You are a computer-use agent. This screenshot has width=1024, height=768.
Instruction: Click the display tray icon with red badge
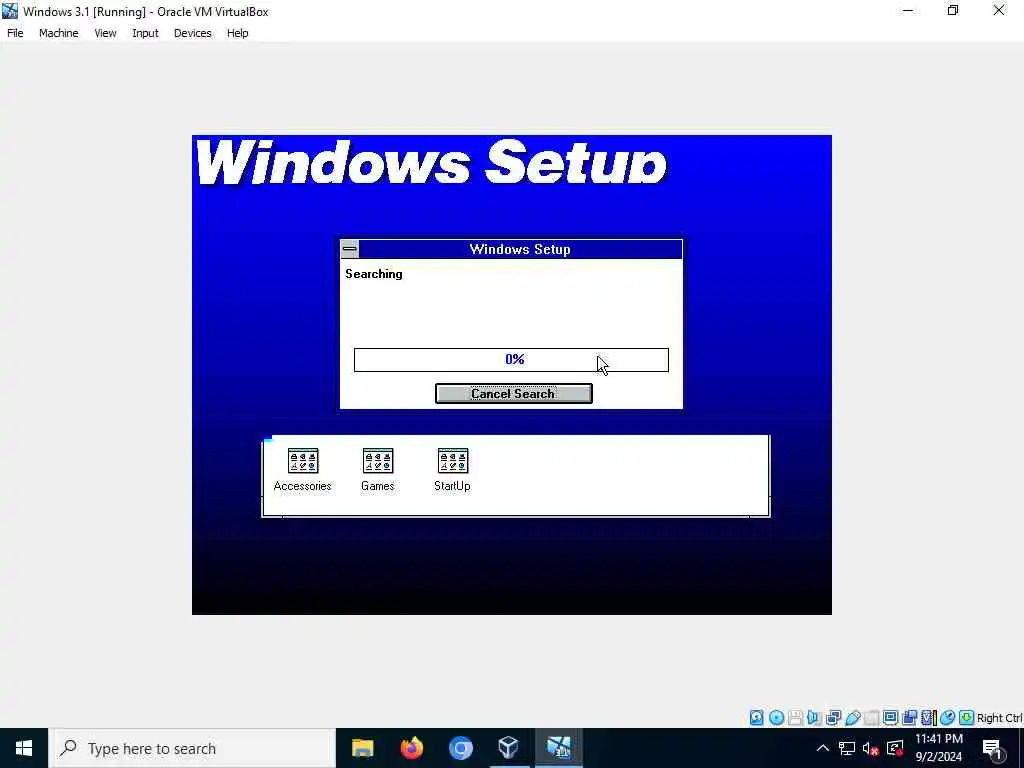tap(895, 748)
